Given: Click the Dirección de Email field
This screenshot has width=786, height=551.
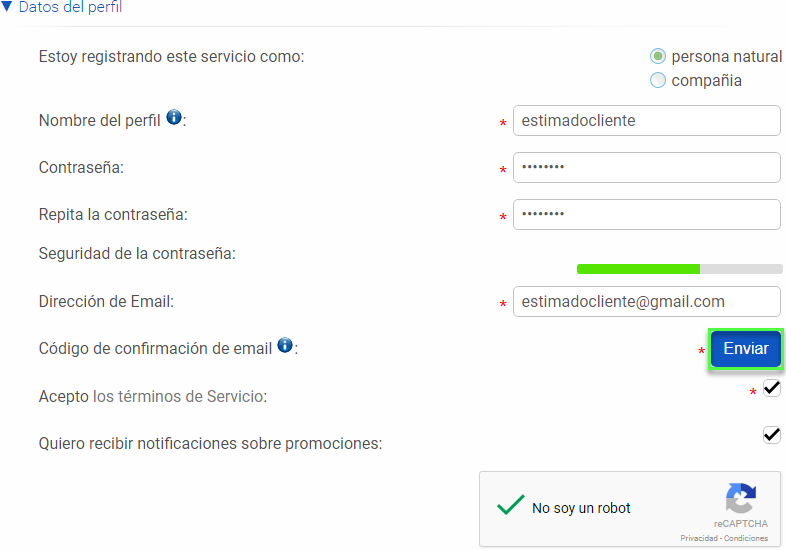Looking at the screenshot, I should (647, 301).
